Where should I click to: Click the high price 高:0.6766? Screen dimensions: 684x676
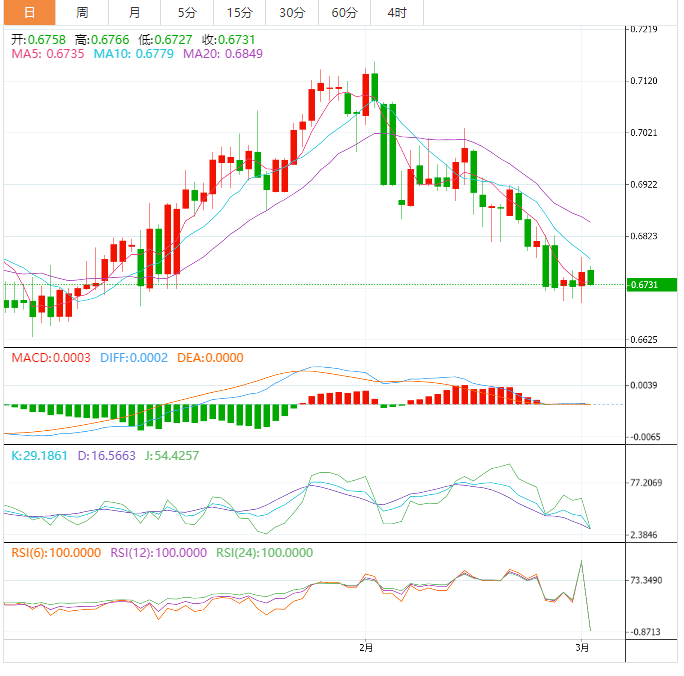[x=102, y=40]
